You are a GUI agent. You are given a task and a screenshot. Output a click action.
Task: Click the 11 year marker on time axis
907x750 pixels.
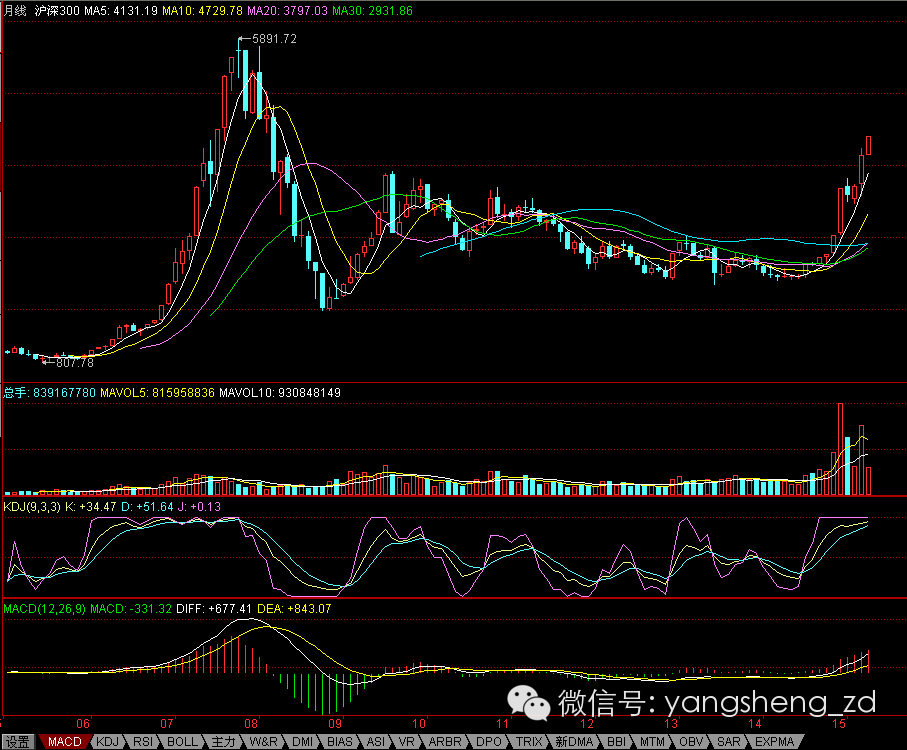point(503,723)
